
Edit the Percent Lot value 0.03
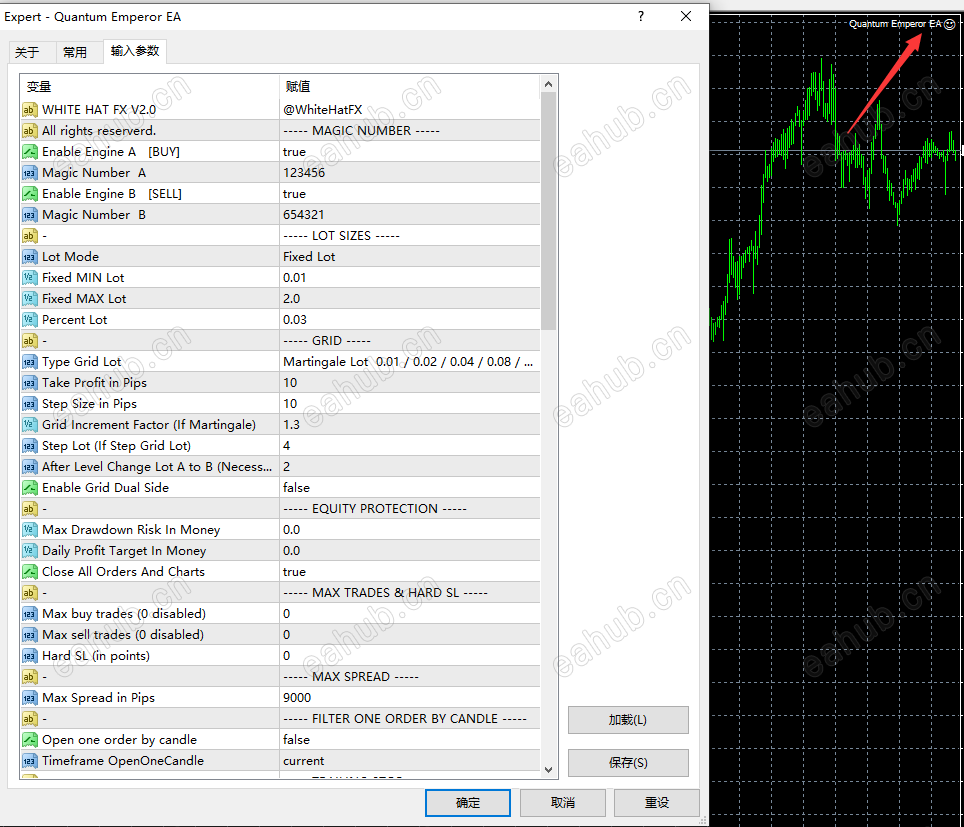pos(410,320)
